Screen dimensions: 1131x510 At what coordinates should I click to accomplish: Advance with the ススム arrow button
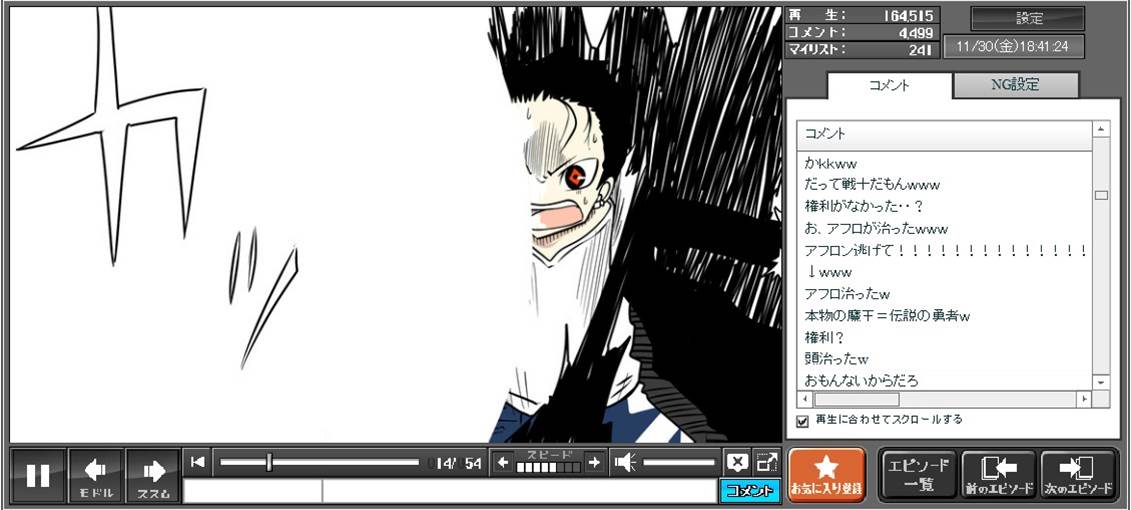tap(153, 476)
